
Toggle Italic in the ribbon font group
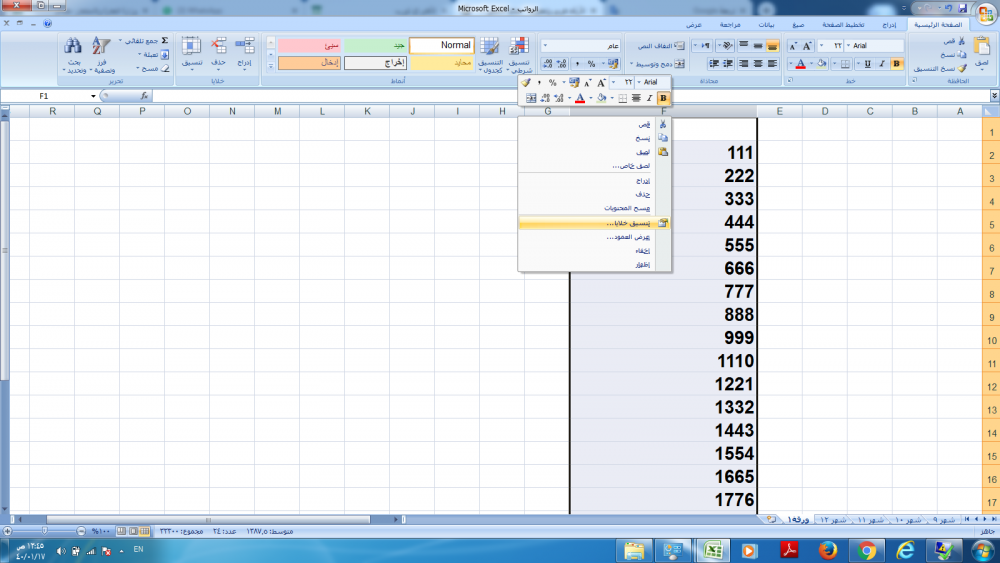coord(882,64)
